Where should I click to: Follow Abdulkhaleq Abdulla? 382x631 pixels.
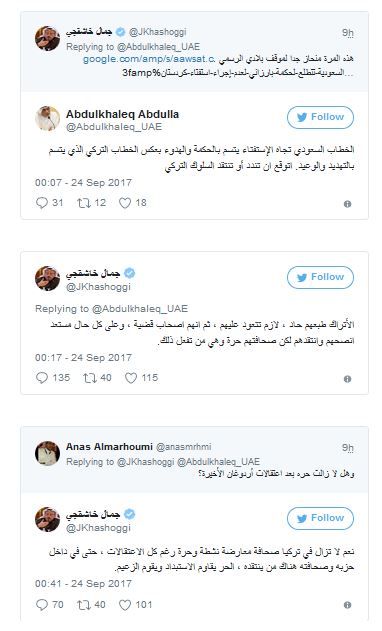[x=320, y=117]
